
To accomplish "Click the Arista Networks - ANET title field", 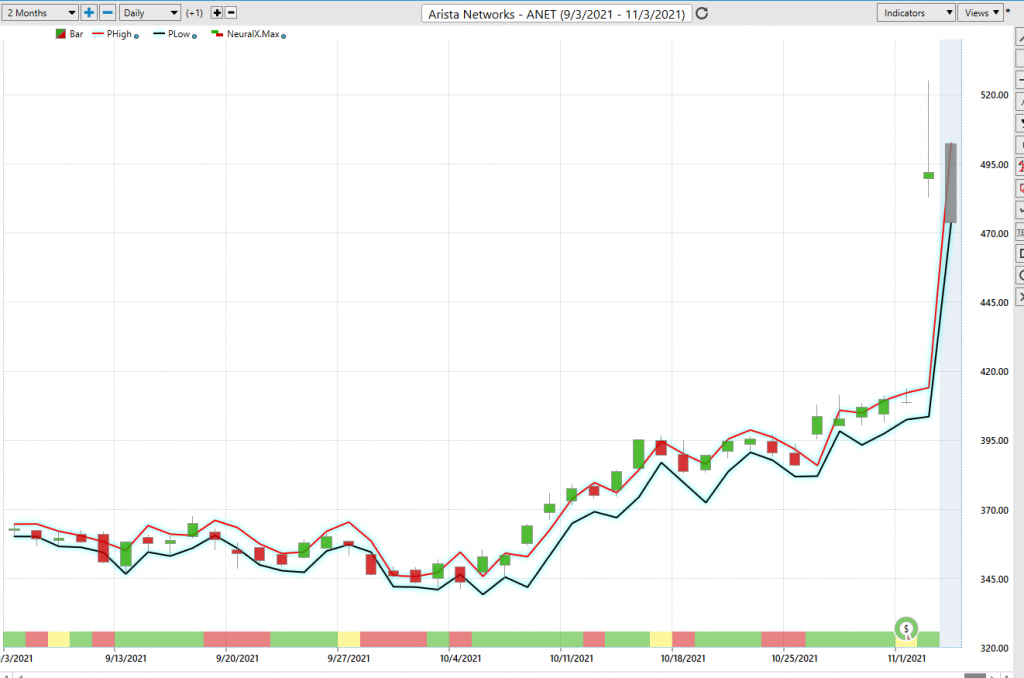I will pyautogui.click(x=556, y=14).
